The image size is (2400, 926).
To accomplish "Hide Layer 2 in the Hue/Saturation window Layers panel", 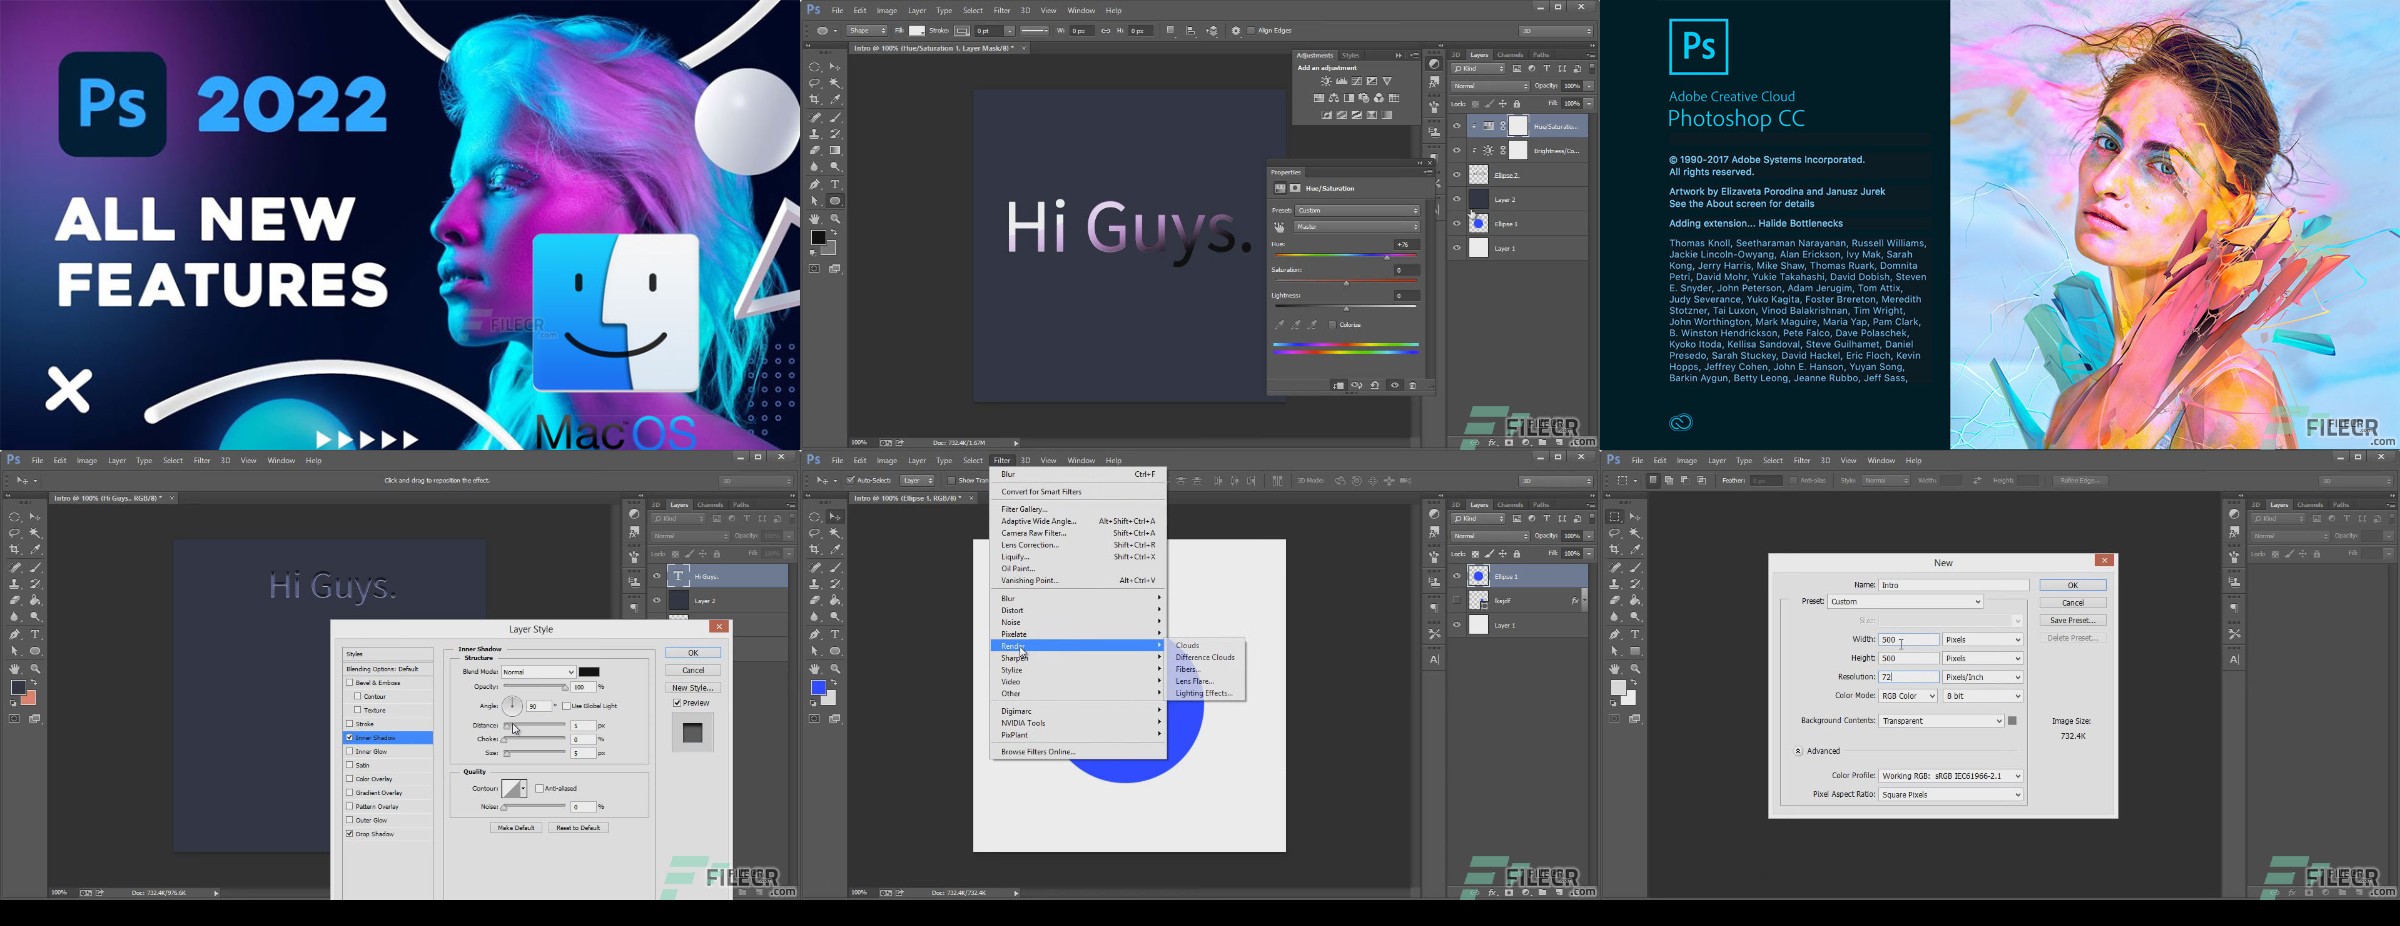I will pyautogui.click(x=1456, y=199).
